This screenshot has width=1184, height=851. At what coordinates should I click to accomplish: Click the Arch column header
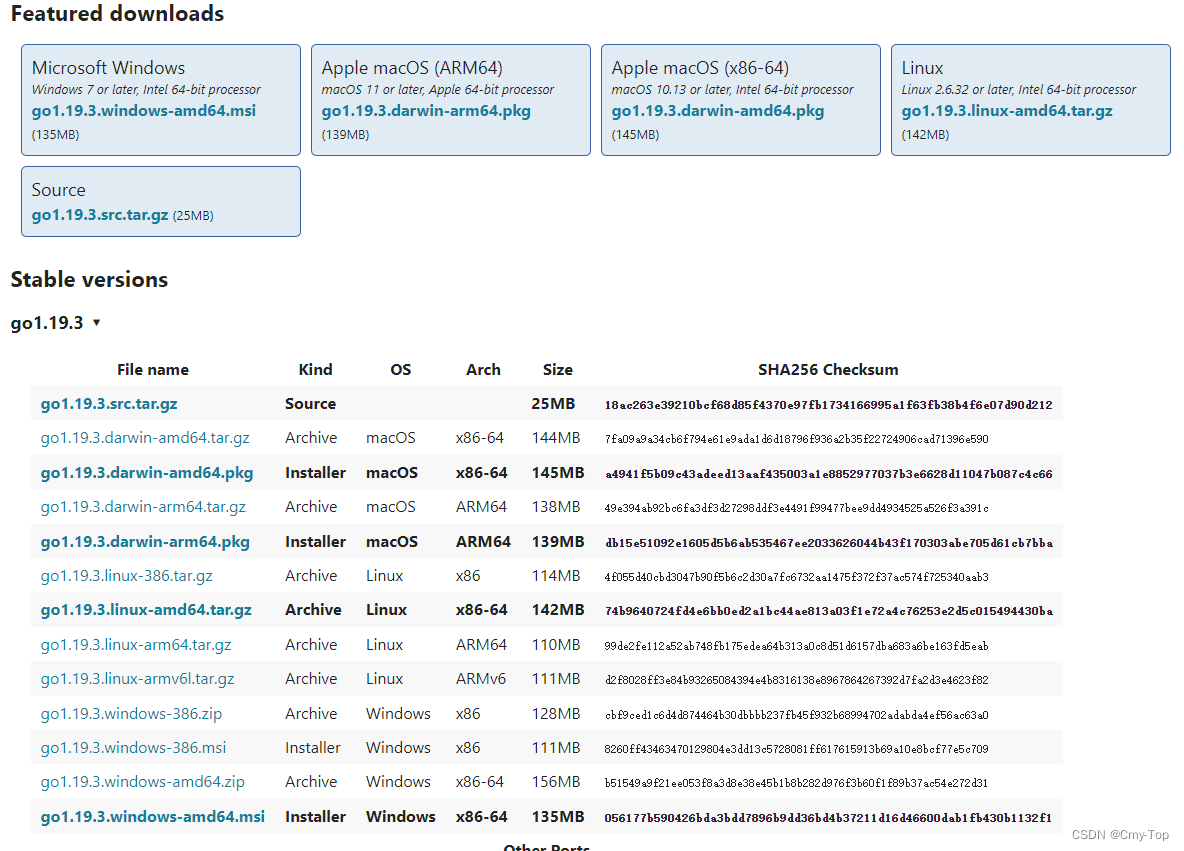pyautogui.click(x=483, y=370)
